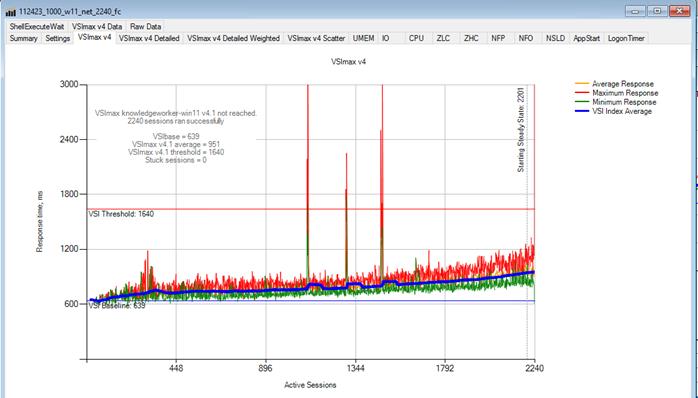Image resolution: width=698 pixels, height=398 pixels.
Task: Click the 'VSImax v4.1 average = 951' text
Action: tap(176, 144)
